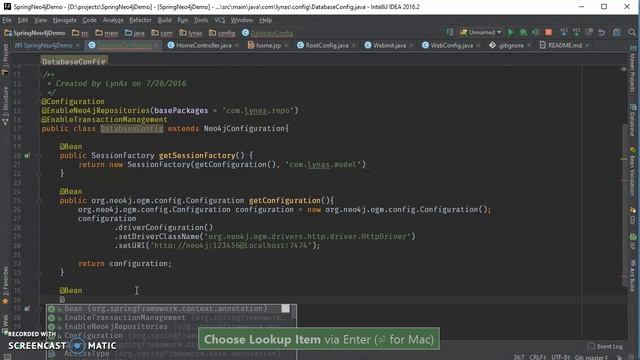Image resolution: width=640 pixels, height=360 pixels.
Task: Click SpringNeo4jDemo in the navigation breadcrumb
Action: pyautogui.click(x=35, y=33)
